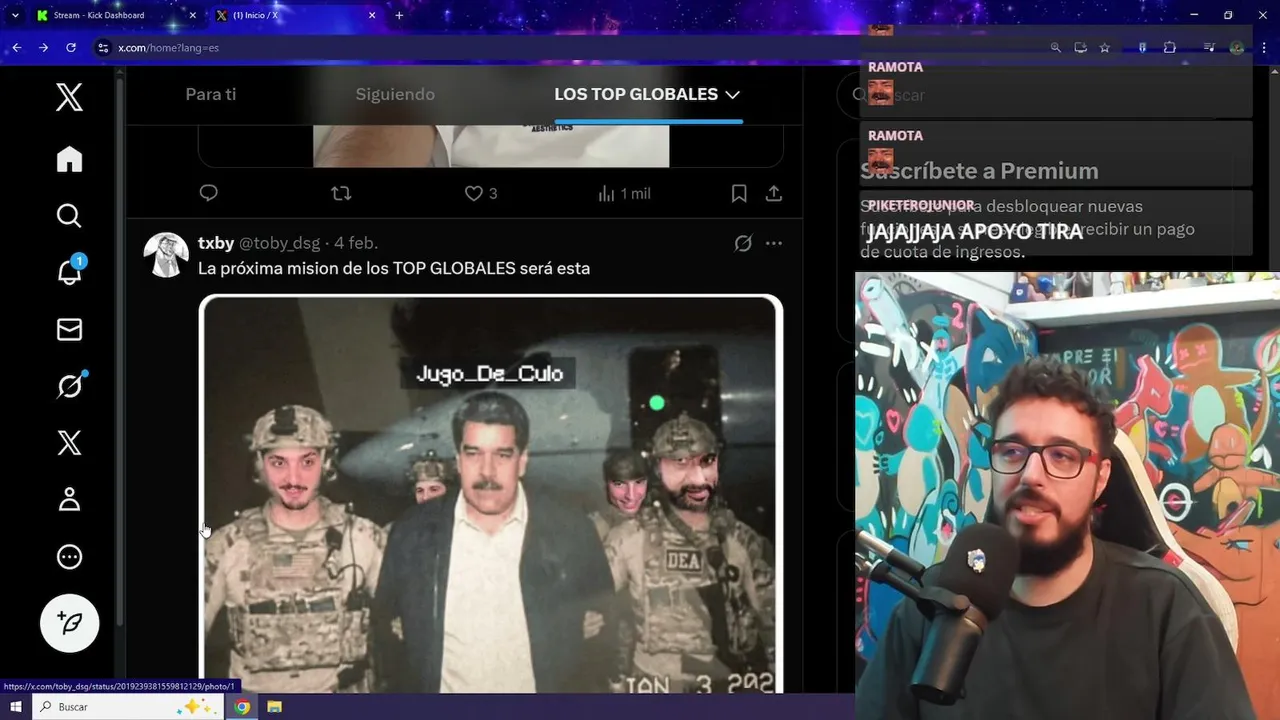Switch to the Para ti tab
Image resolution: width=1280 pixels, height=720 pixels.
coord(211,94)
